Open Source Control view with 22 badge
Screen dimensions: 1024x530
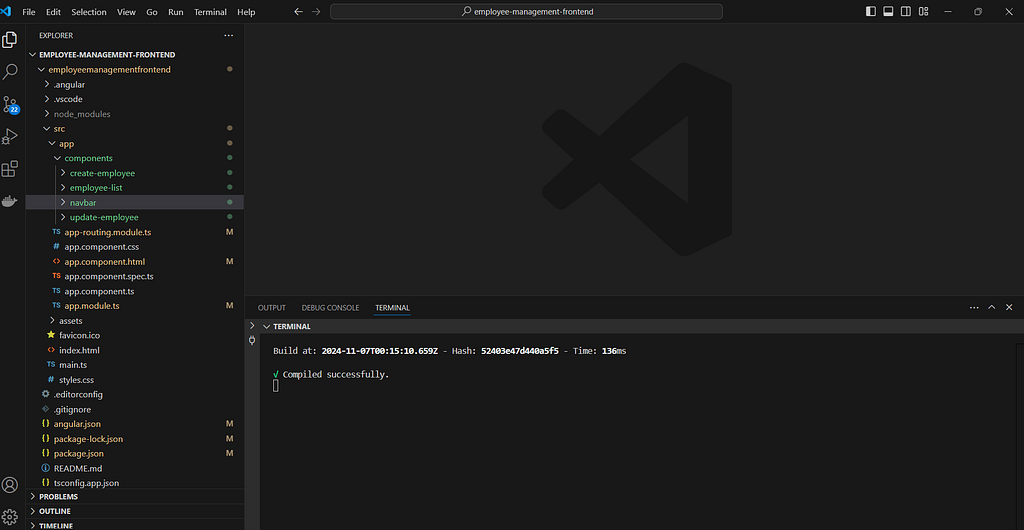tap(10, 104)
